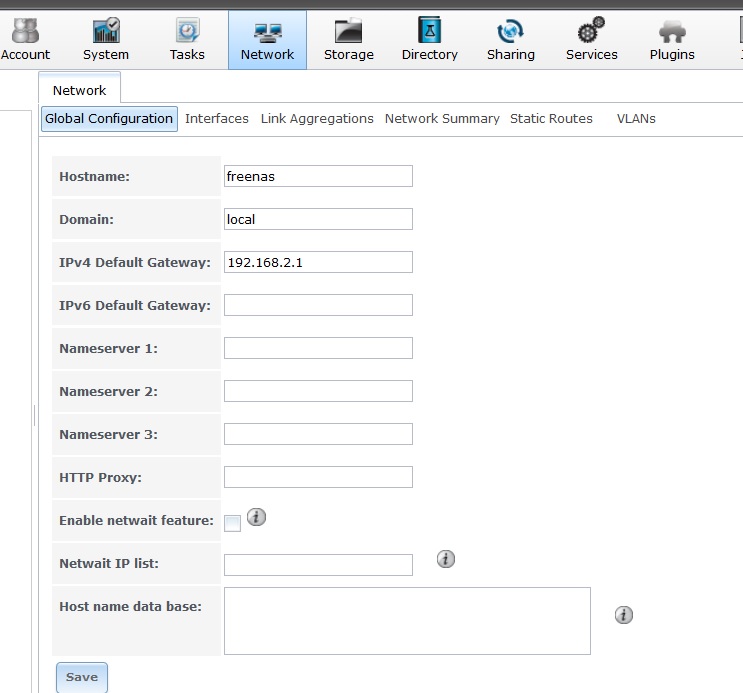Focus the Hostname field
This screenshot has height=693, width=743.
(318, 176)
